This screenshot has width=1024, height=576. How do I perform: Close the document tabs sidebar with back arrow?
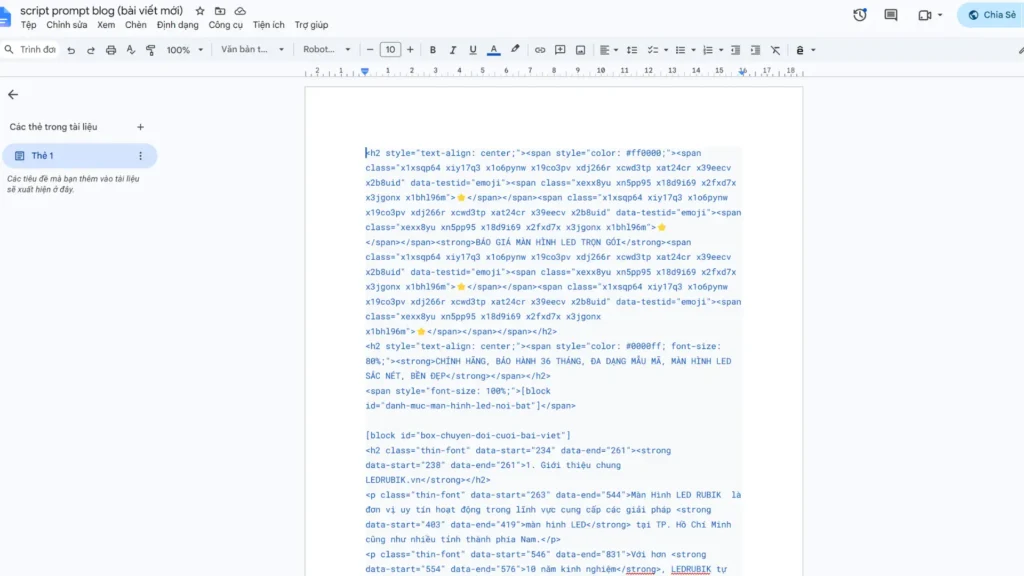tap(13, 95)
